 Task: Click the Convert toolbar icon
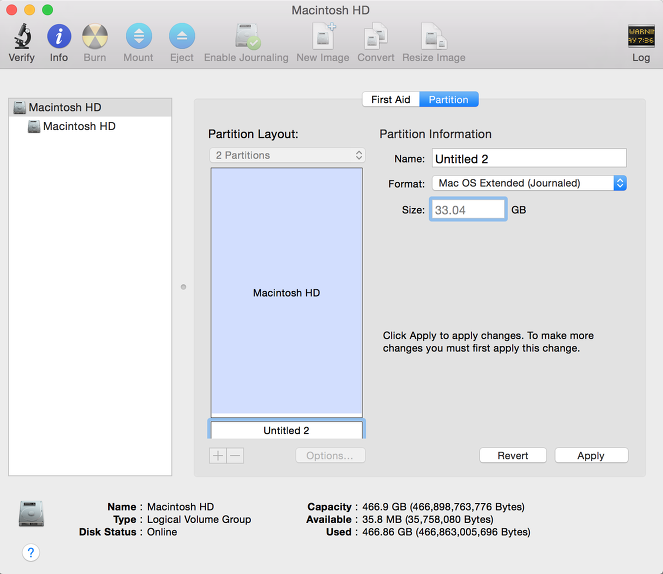click(375, 36)
